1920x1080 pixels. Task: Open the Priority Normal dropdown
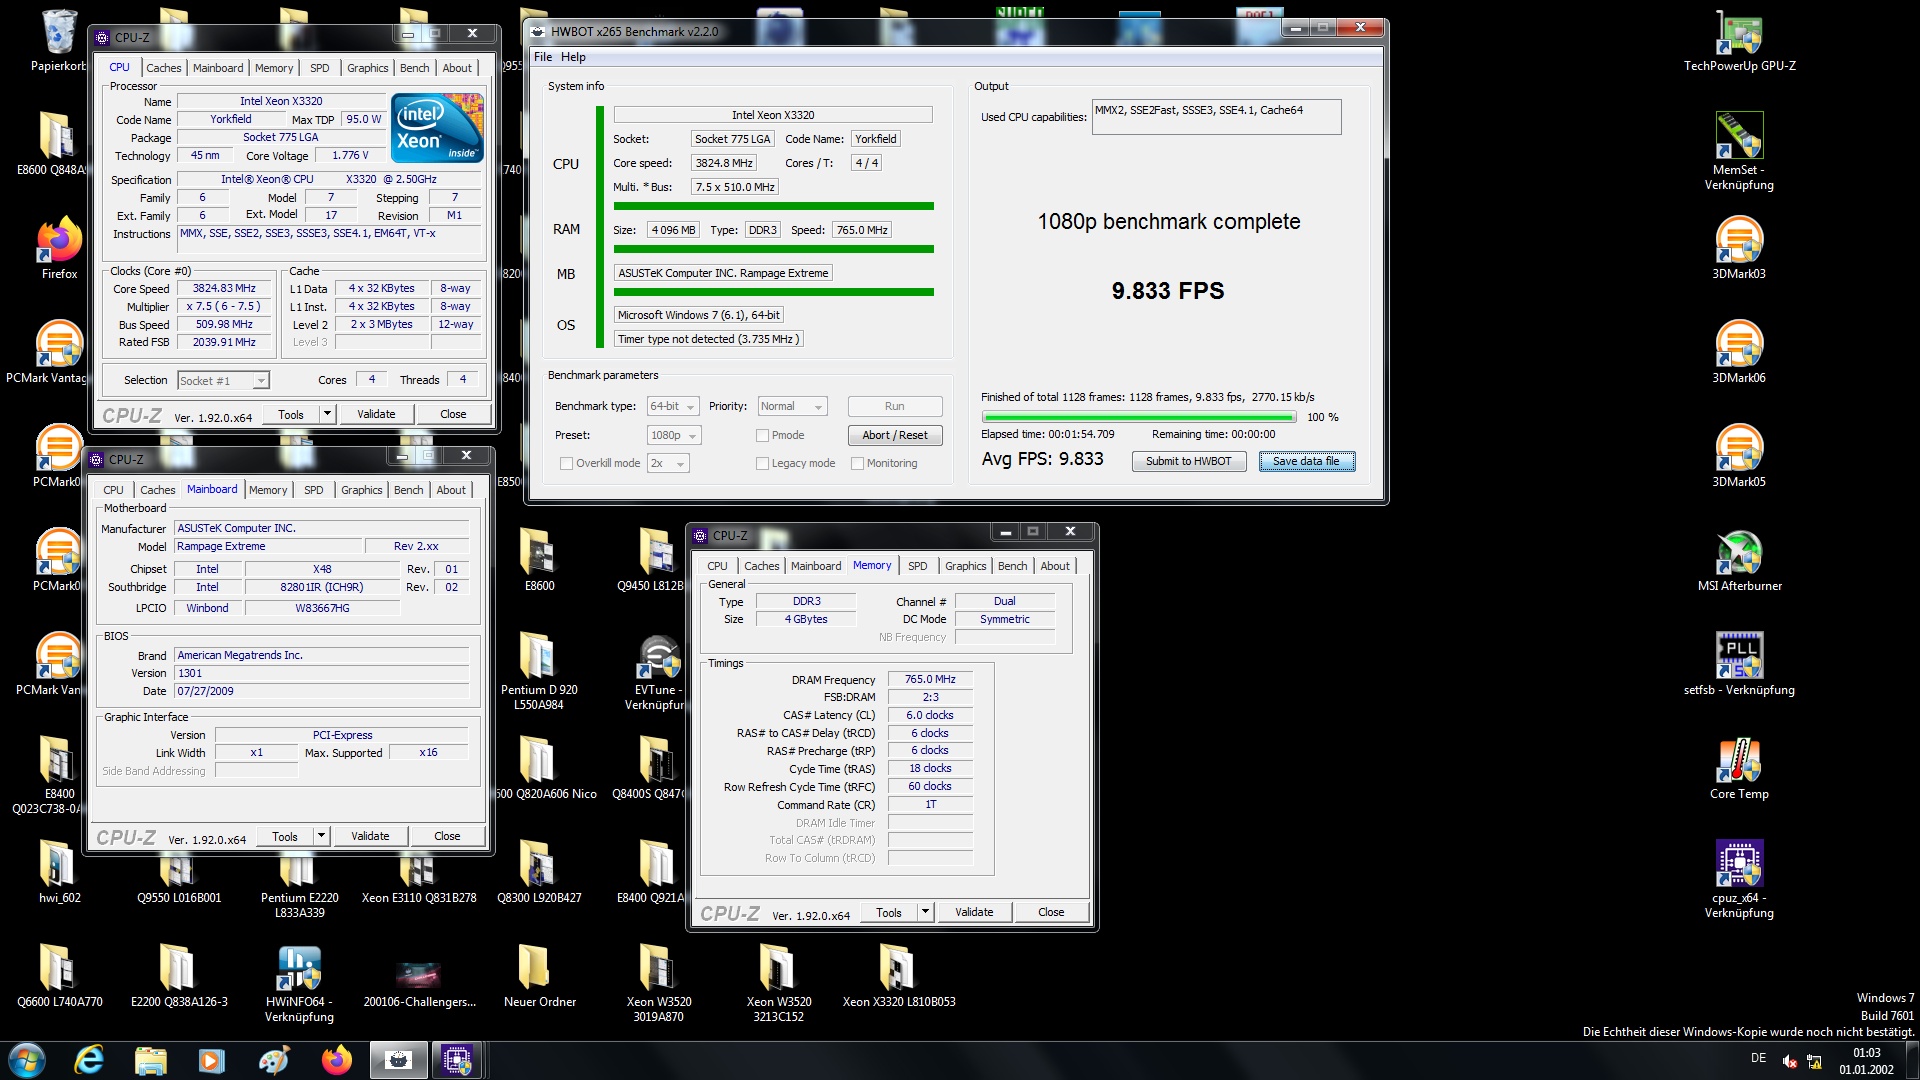(793, 407)
